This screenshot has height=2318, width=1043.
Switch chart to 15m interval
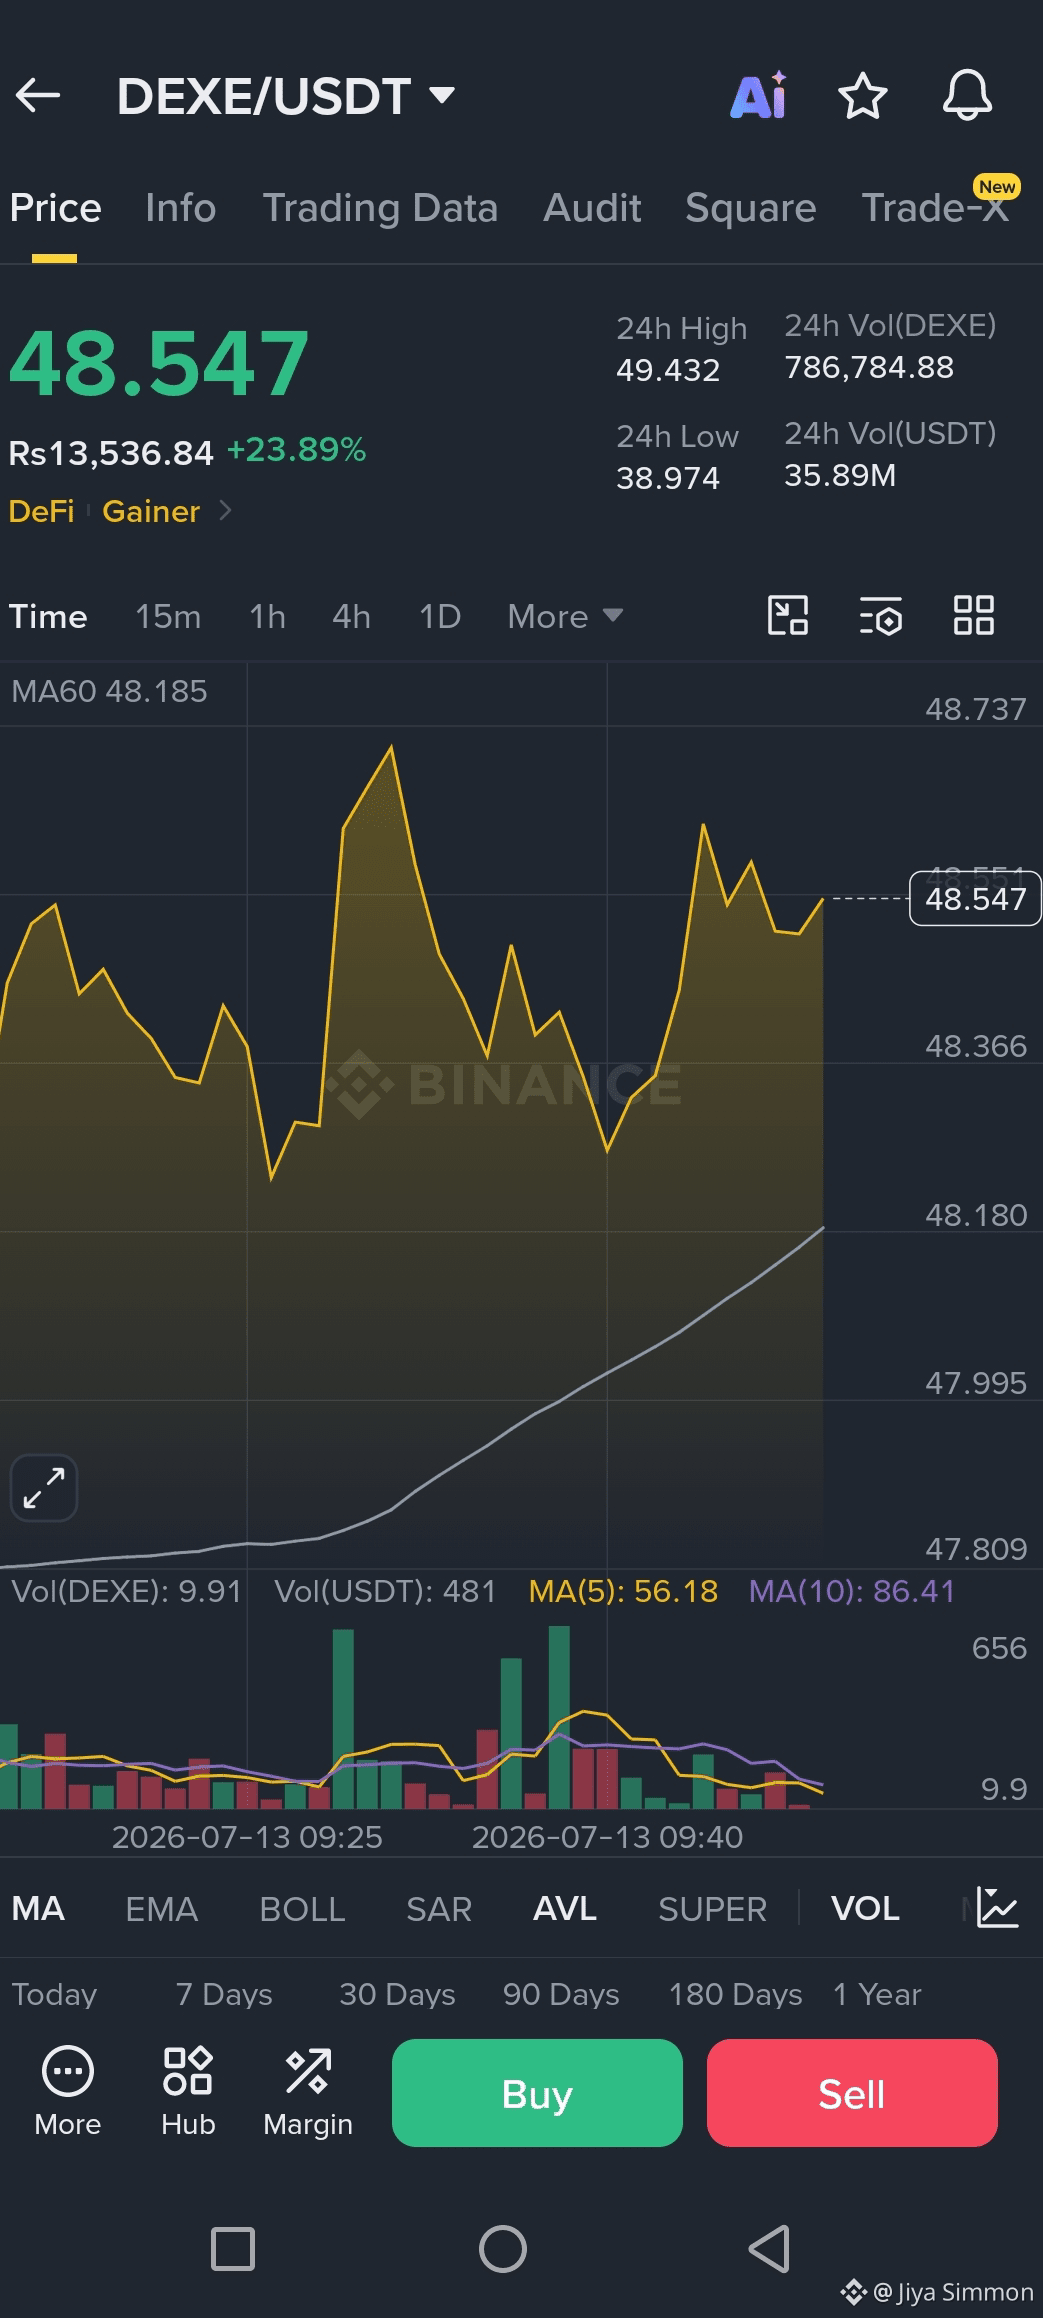(x=168, y=616)
